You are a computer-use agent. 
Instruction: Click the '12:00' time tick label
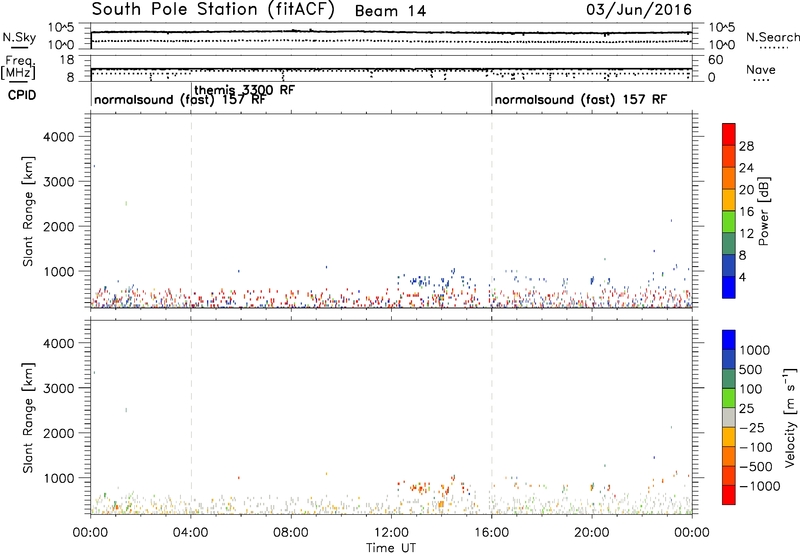pyautogui.click(x=391, y=533)
